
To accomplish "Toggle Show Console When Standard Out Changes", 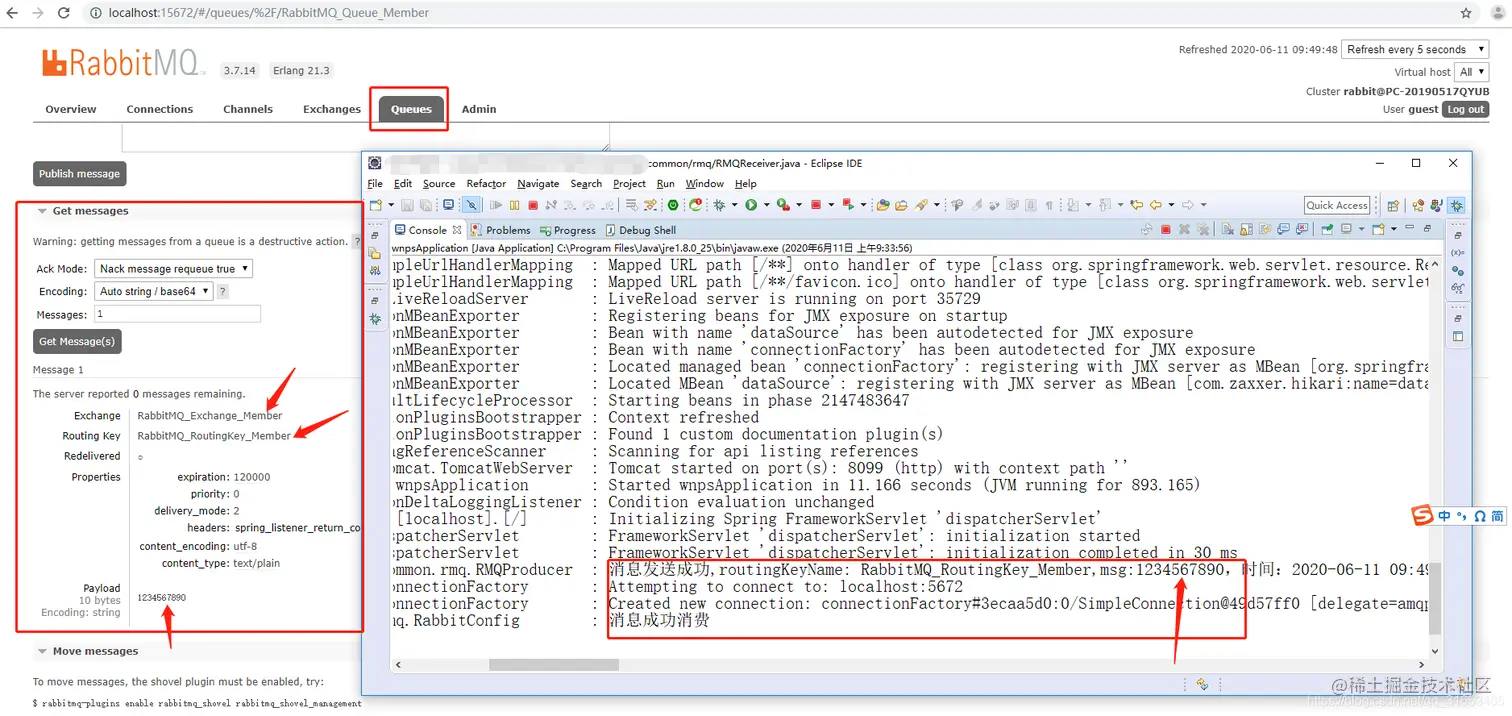I will [x=1283, y=229].
